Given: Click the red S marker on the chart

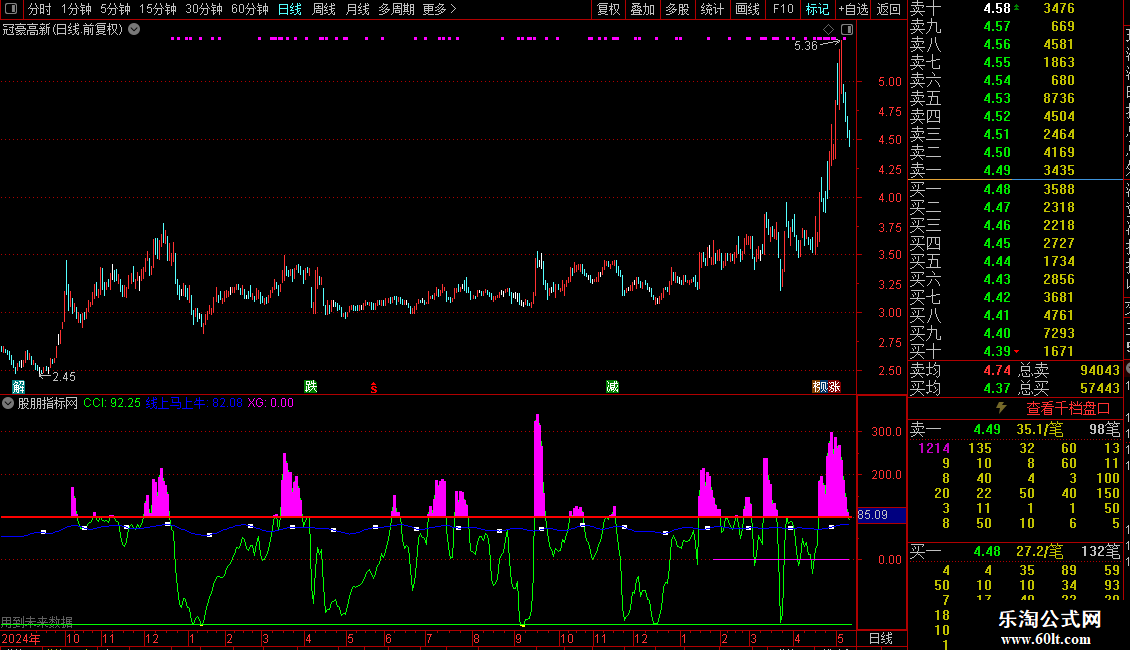Looking at the screenshot, I should click(373, 388).
